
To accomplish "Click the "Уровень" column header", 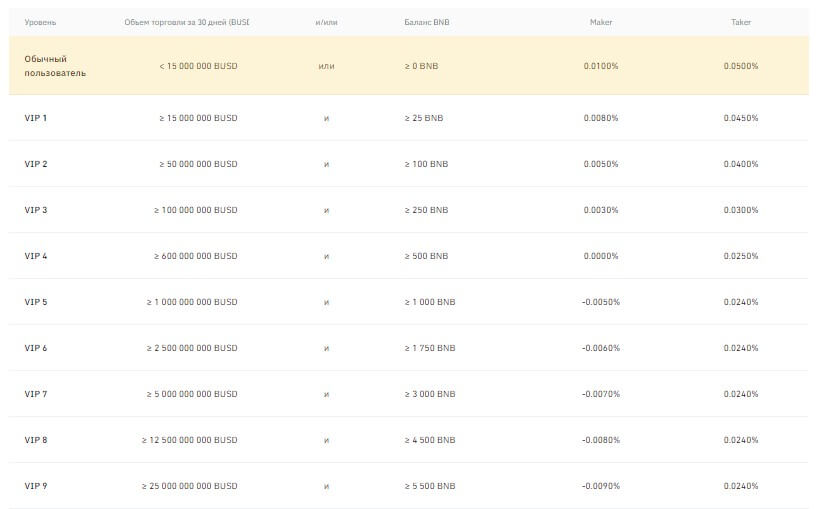I will [41, 22].
